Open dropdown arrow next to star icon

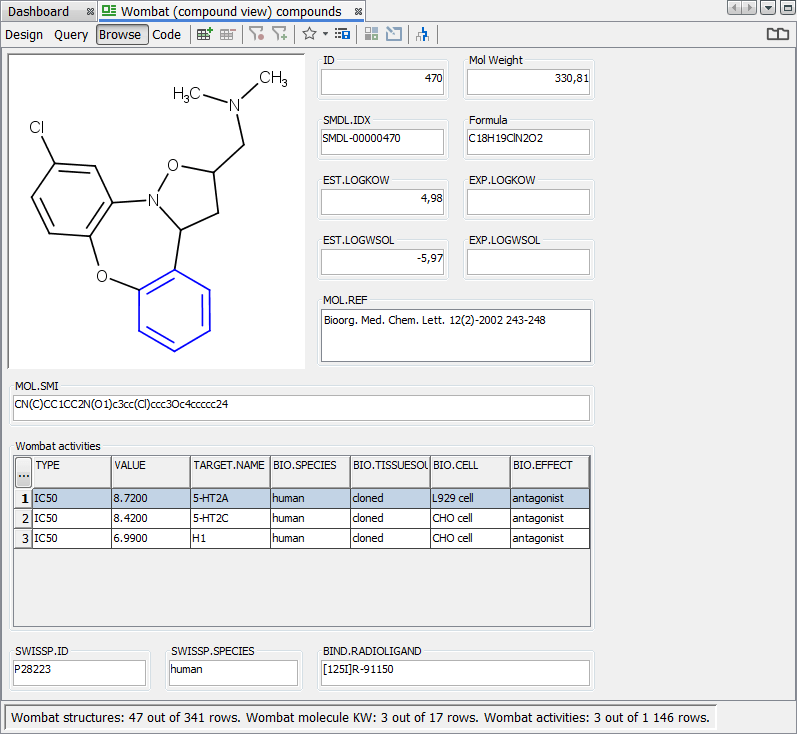point(325,34)
